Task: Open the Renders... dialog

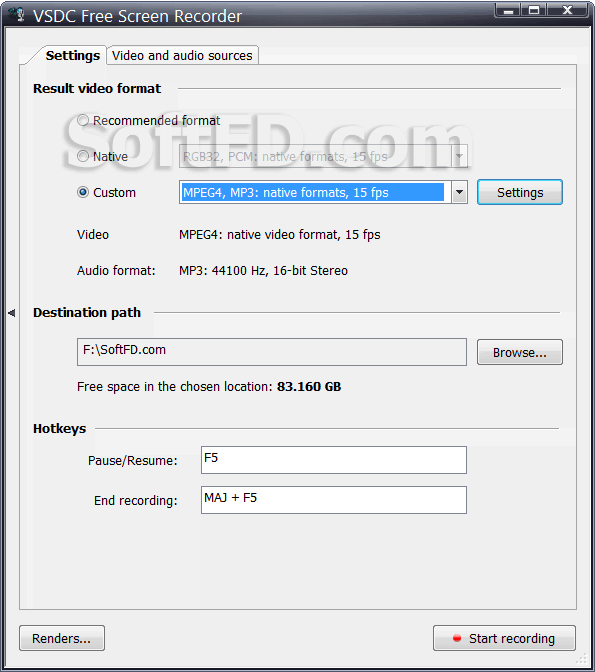Action: pos(62,638)
